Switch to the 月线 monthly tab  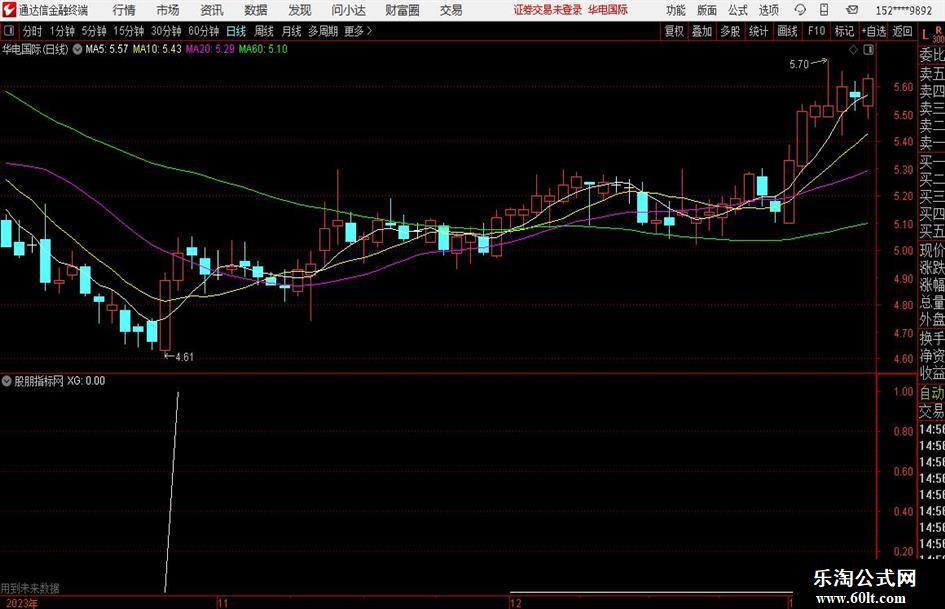291,31
